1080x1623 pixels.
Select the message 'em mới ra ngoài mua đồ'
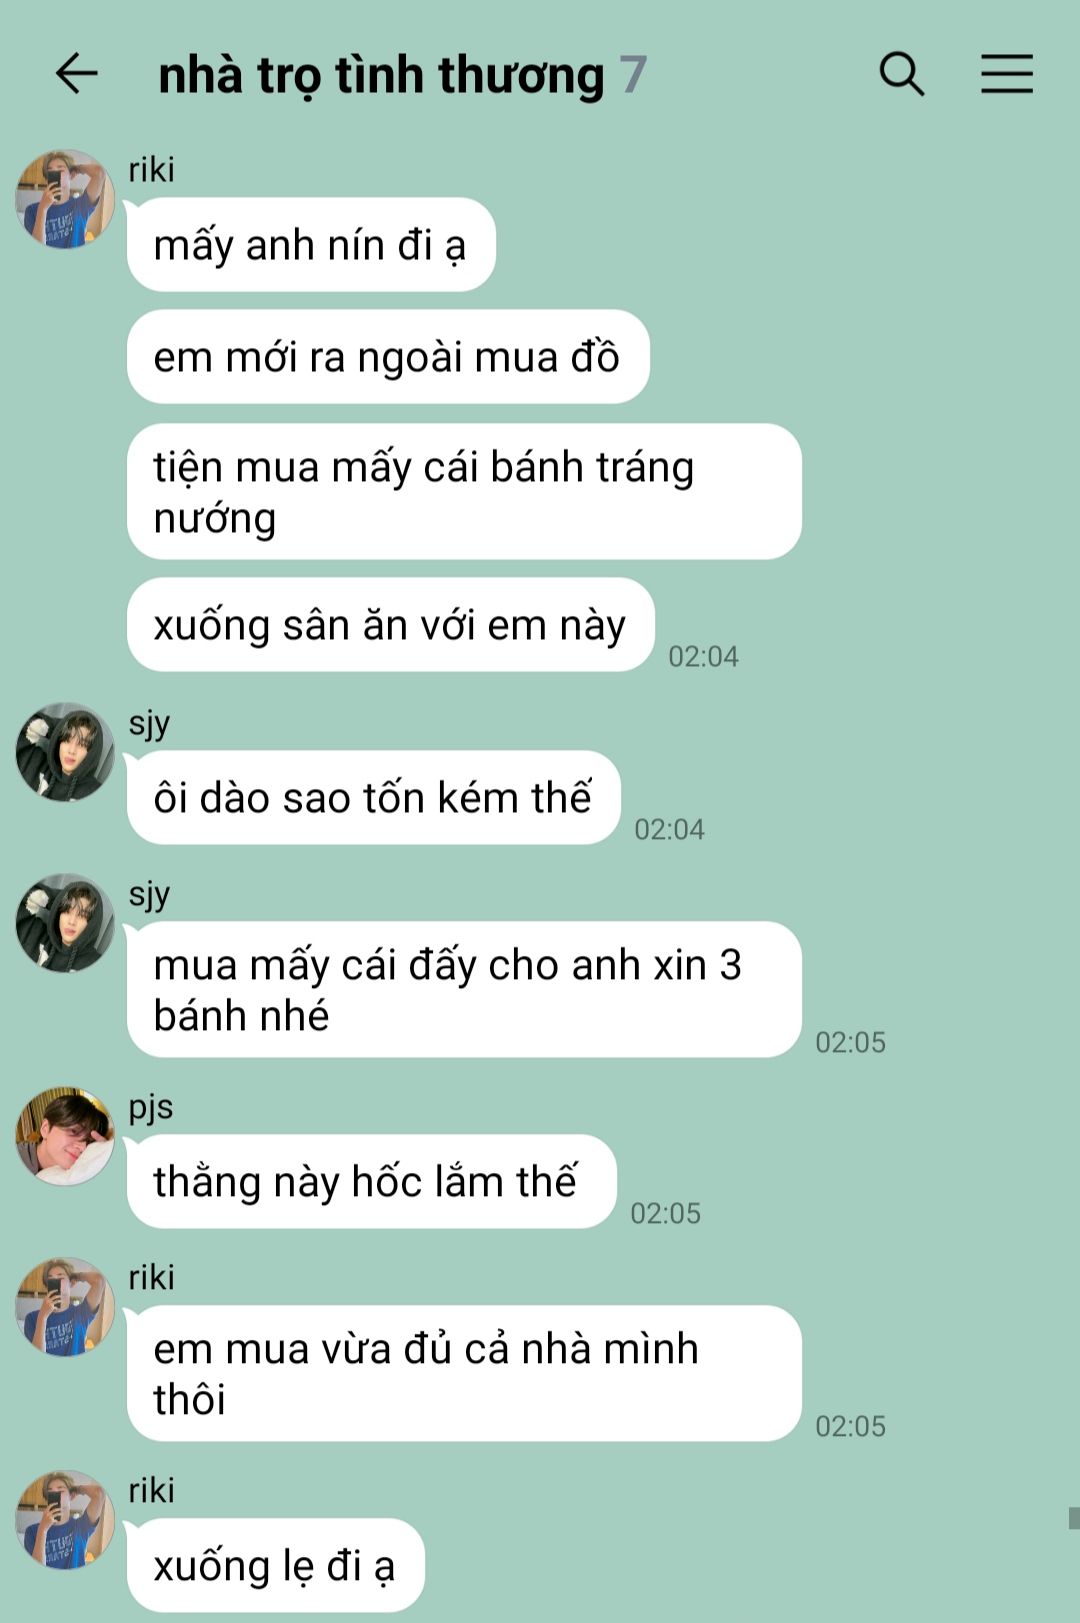tap(388, 357)
